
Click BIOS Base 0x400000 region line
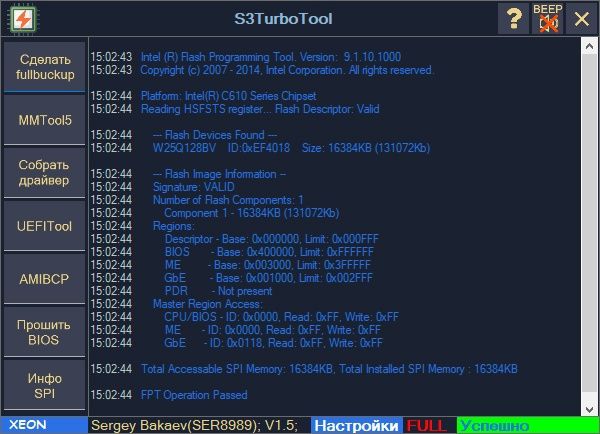coord(269,252)
